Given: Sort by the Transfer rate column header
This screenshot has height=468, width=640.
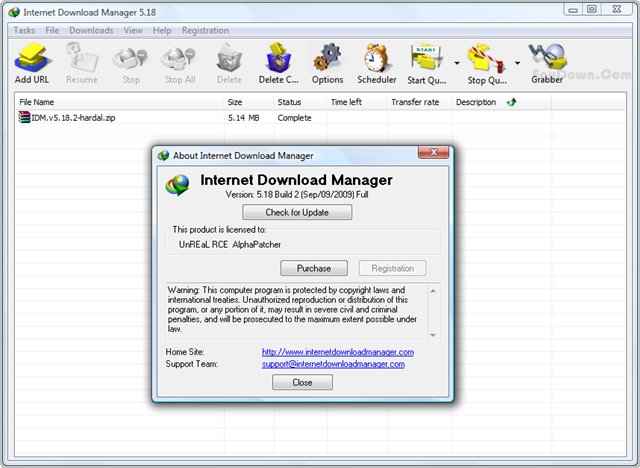Looking at the screenshot, I should pos(420,102).
